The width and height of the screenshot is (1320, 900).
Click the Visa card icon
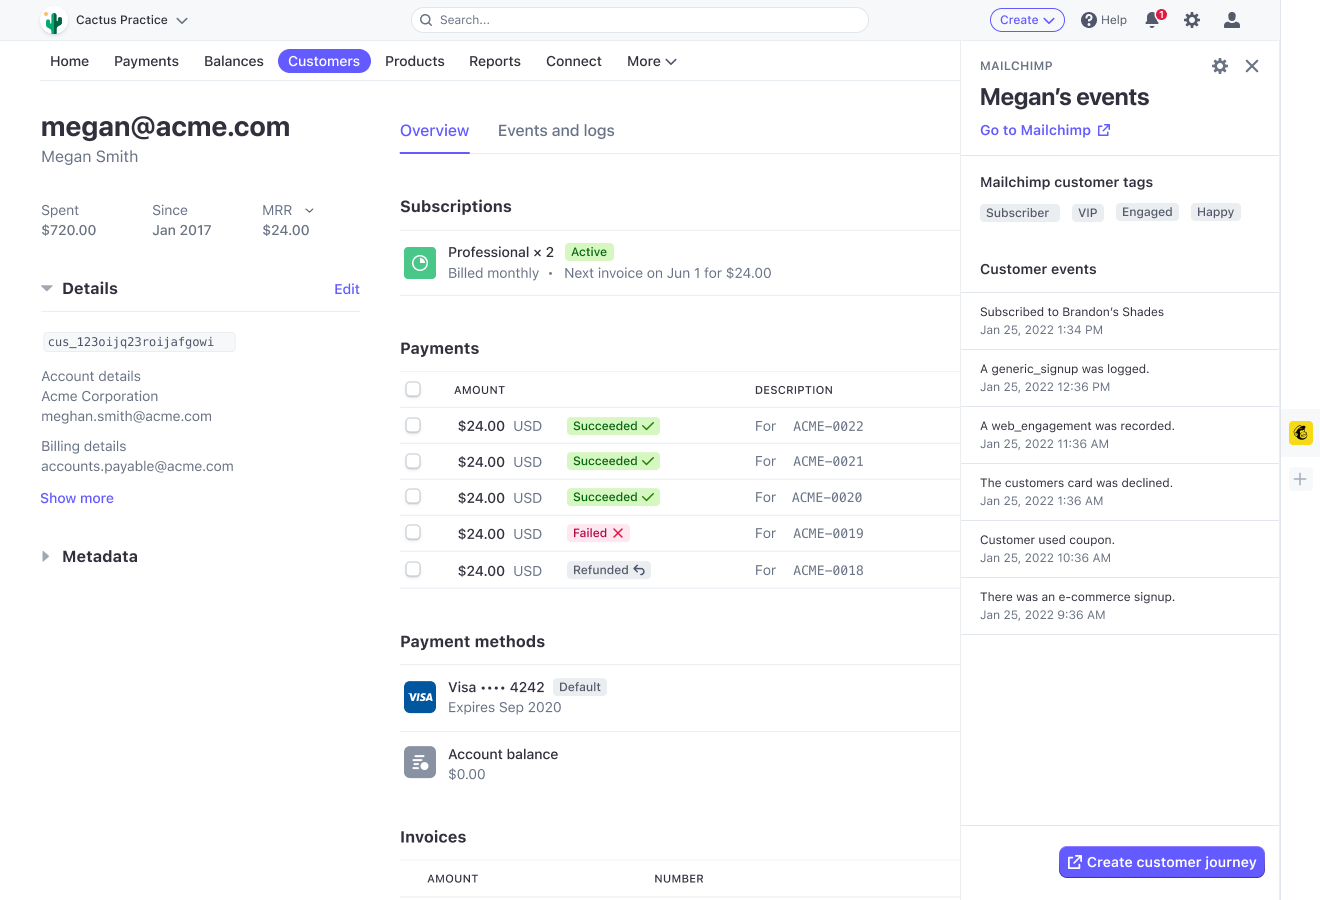pyautogui.click(x=420, y=697)
